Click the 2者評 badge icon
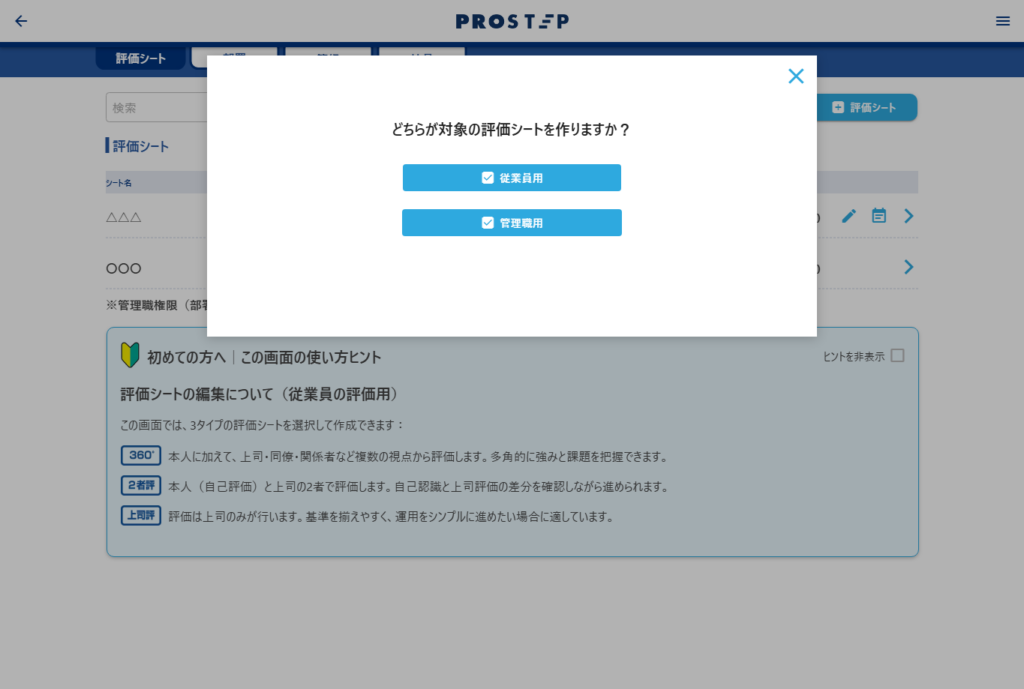 (x=141, y=486)
